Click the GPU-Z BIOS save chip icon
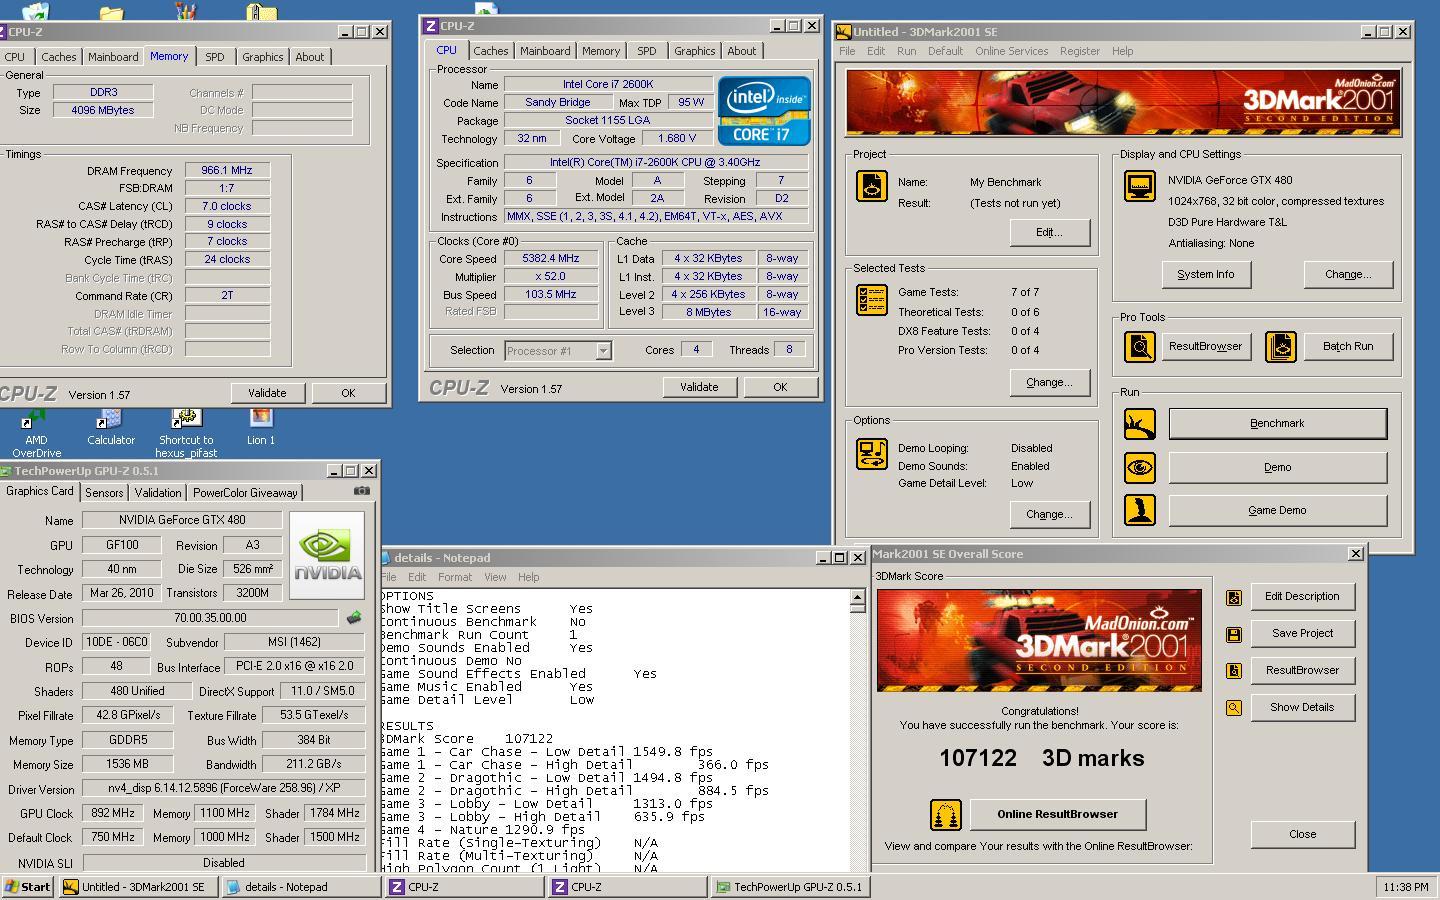 [x=353, y=618]
